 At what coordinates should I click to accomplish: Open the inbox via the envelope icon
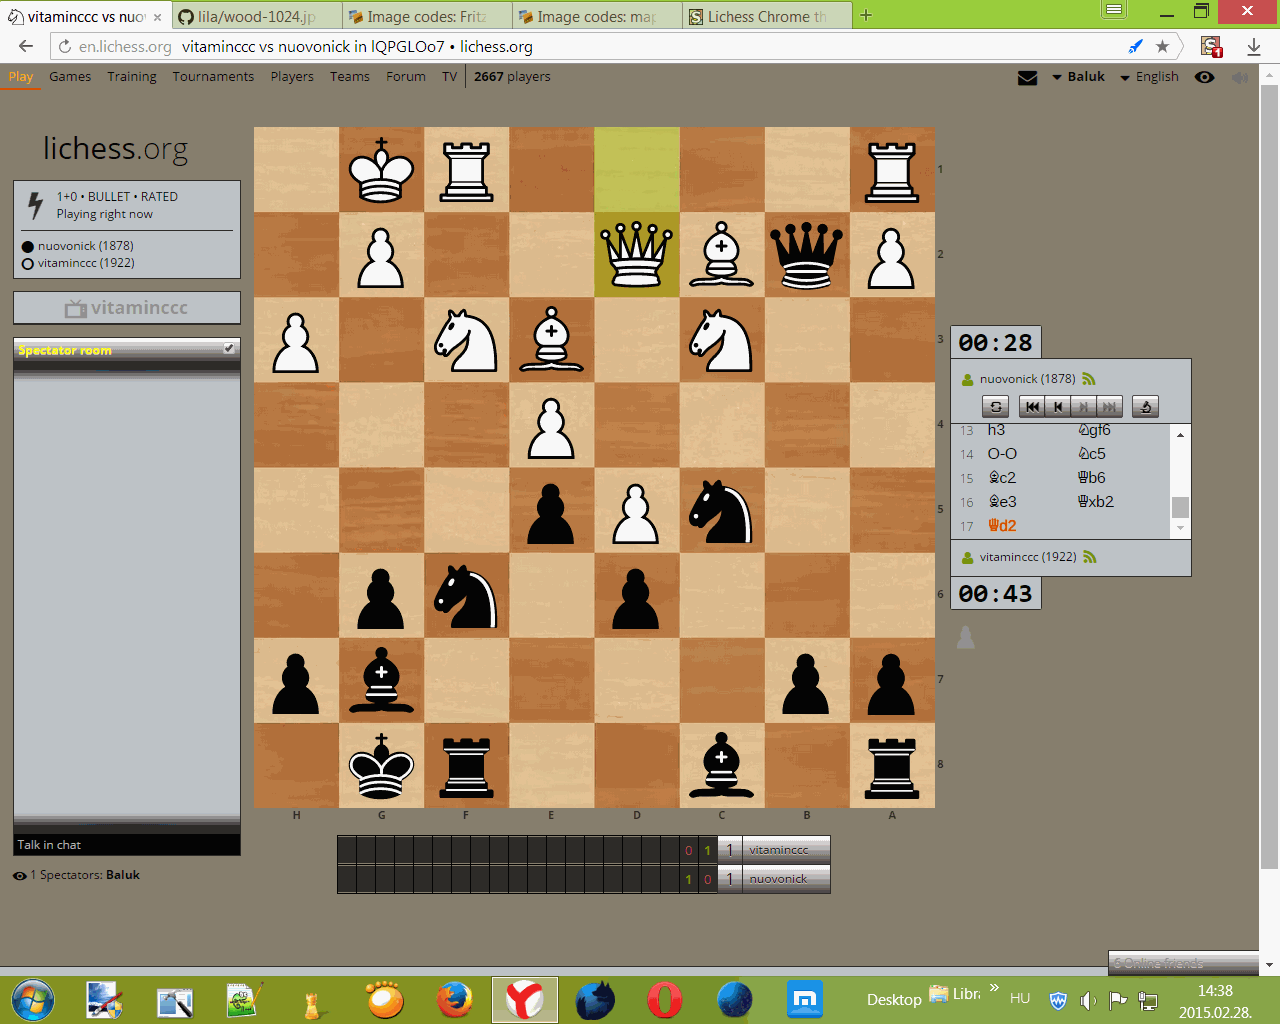point(1027,76)
